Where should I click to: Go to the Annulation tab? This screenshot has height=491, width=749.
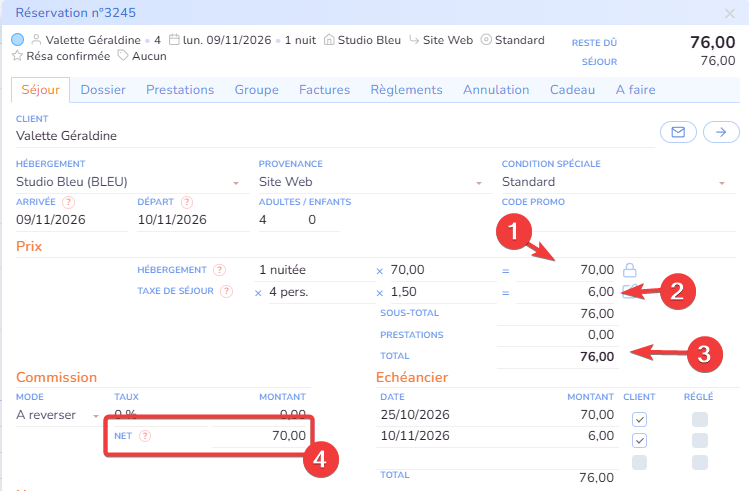496,90
